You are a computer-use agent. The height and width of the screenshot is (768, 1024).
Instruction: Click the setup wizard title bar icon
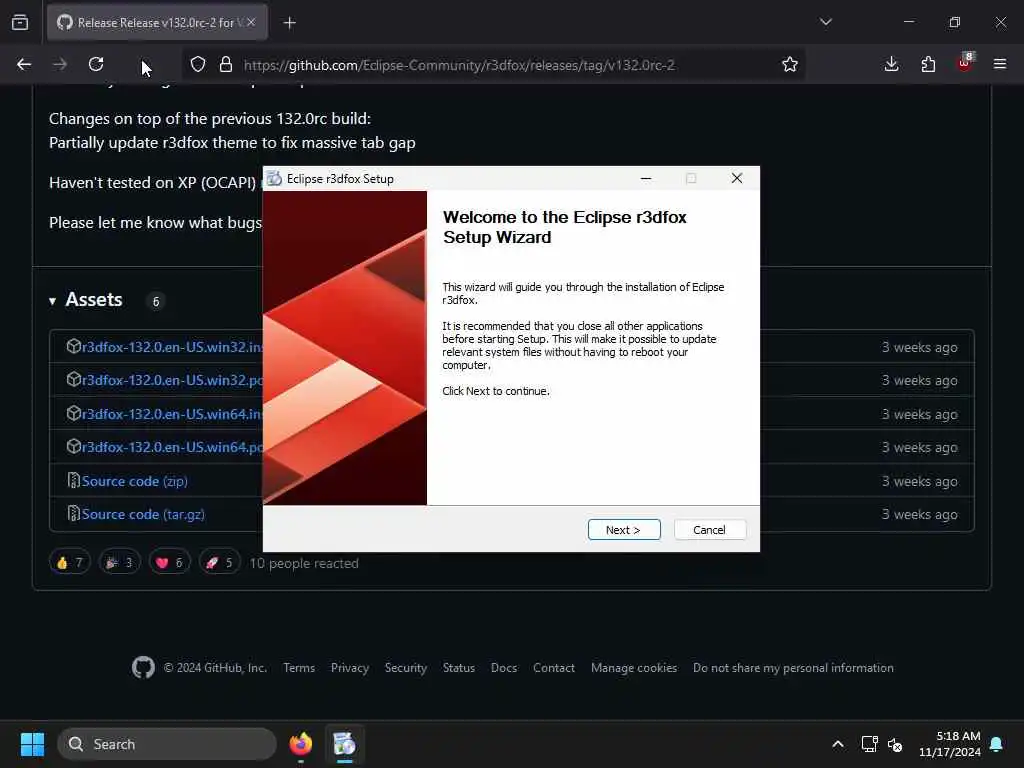coord(274,178)
